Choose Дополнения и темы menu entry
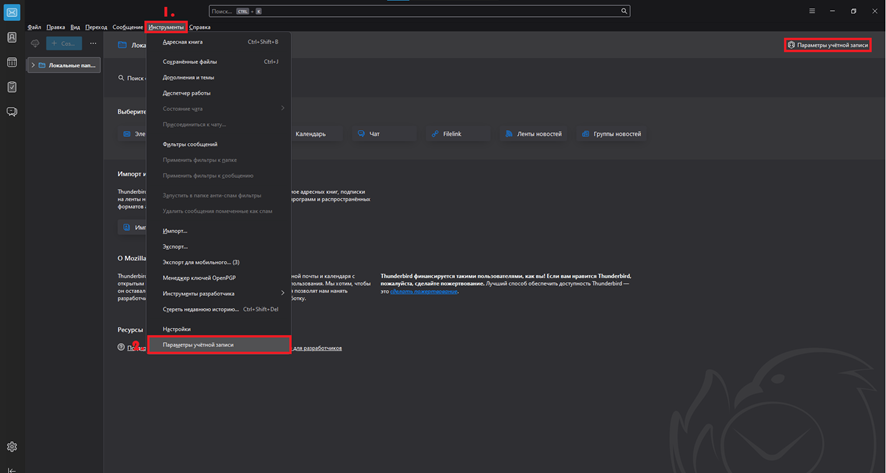This screenshot has height=473, width=886. click(219, 77)
